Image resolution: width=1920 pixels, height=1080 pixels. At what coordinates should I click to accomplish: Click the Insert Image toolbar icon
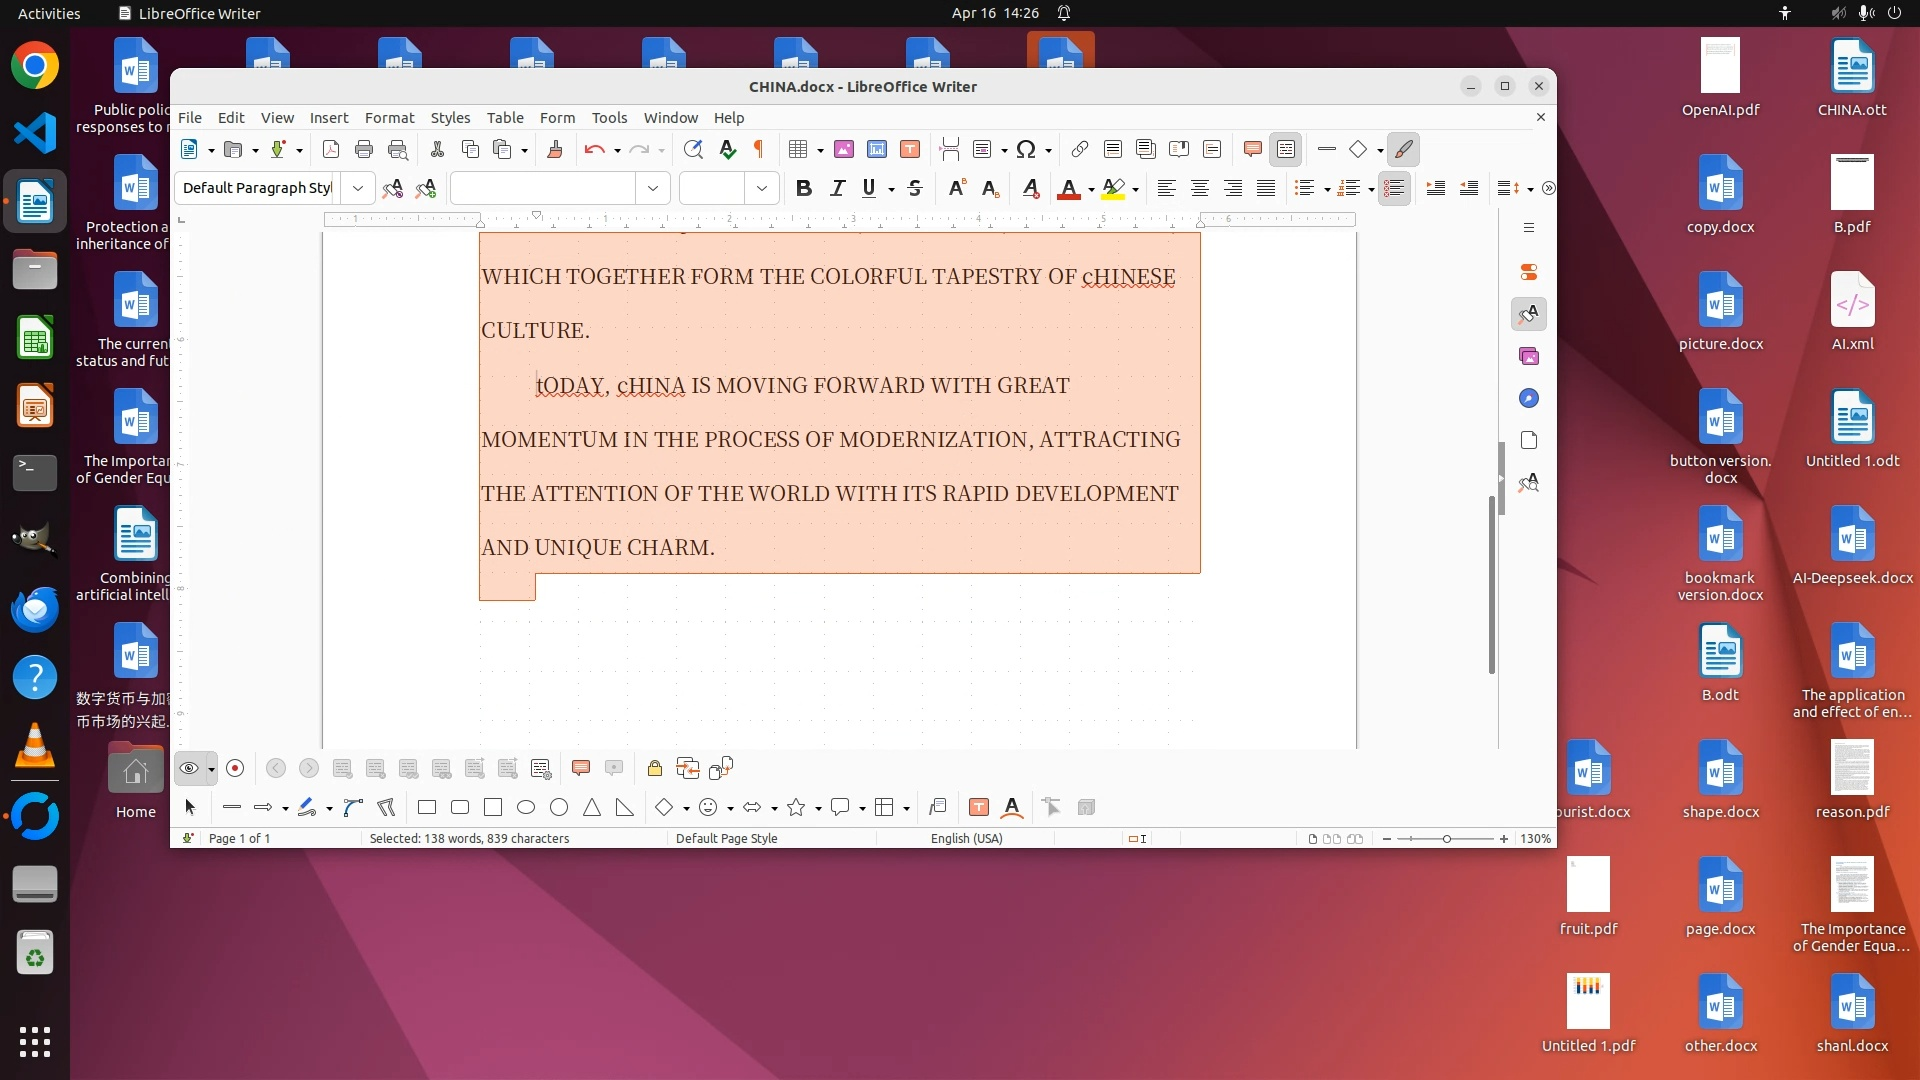pyautogui.click(x=844, y=150)
